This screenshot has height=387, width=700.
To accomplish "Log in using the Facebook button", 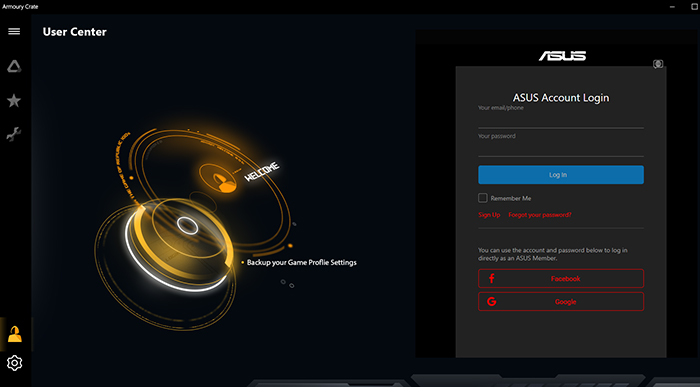I will point(561,279).
